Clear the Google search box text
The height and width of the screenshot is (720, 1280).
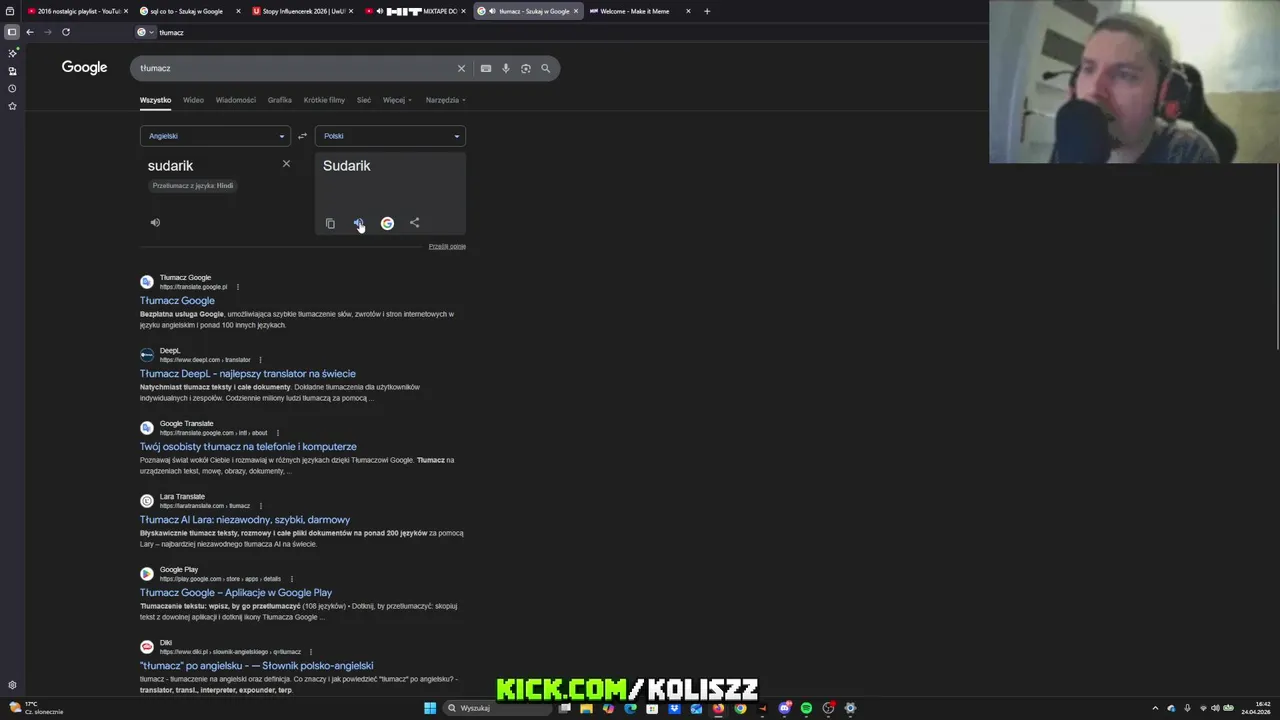[x=461, y=68]
